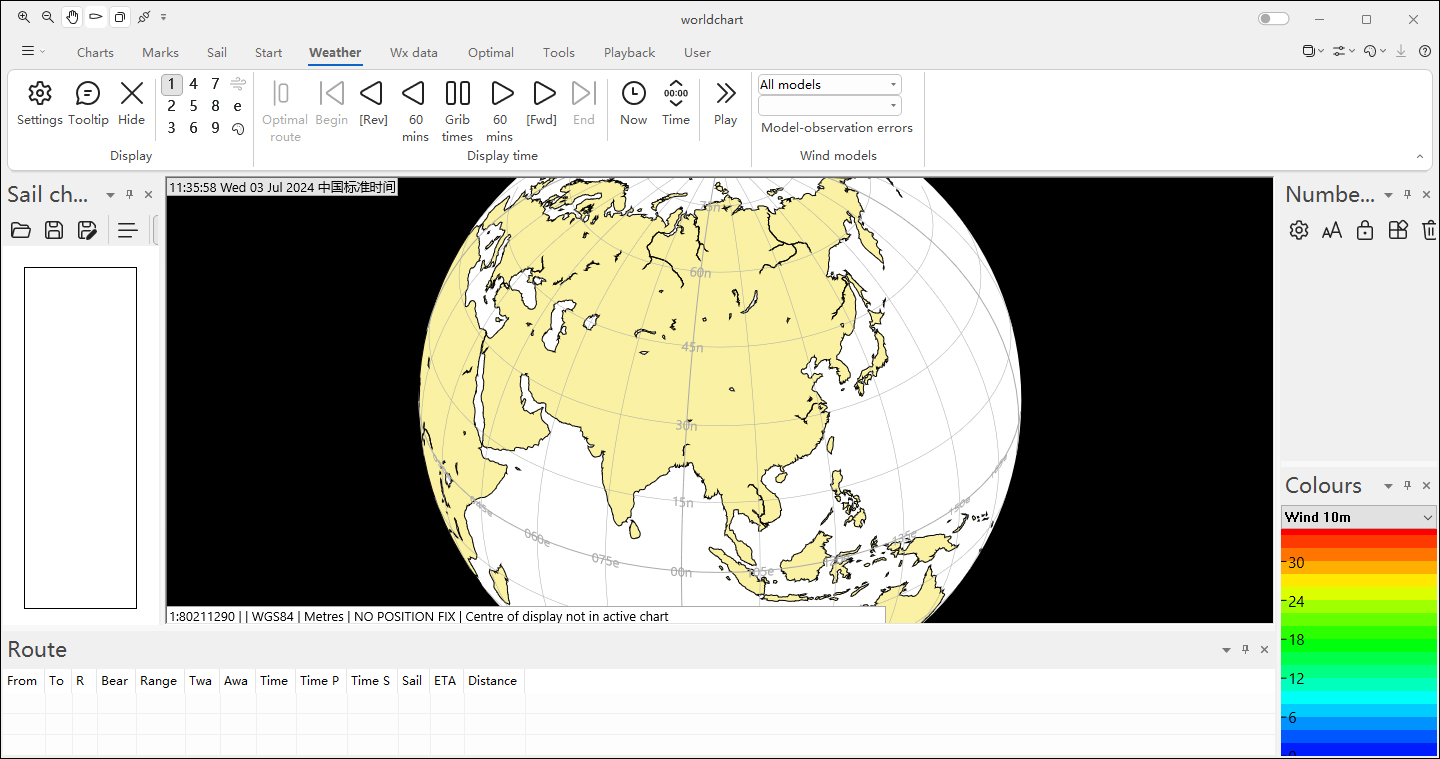
Task: Open sail chart folder icon
Action: (x=21, y=230)
